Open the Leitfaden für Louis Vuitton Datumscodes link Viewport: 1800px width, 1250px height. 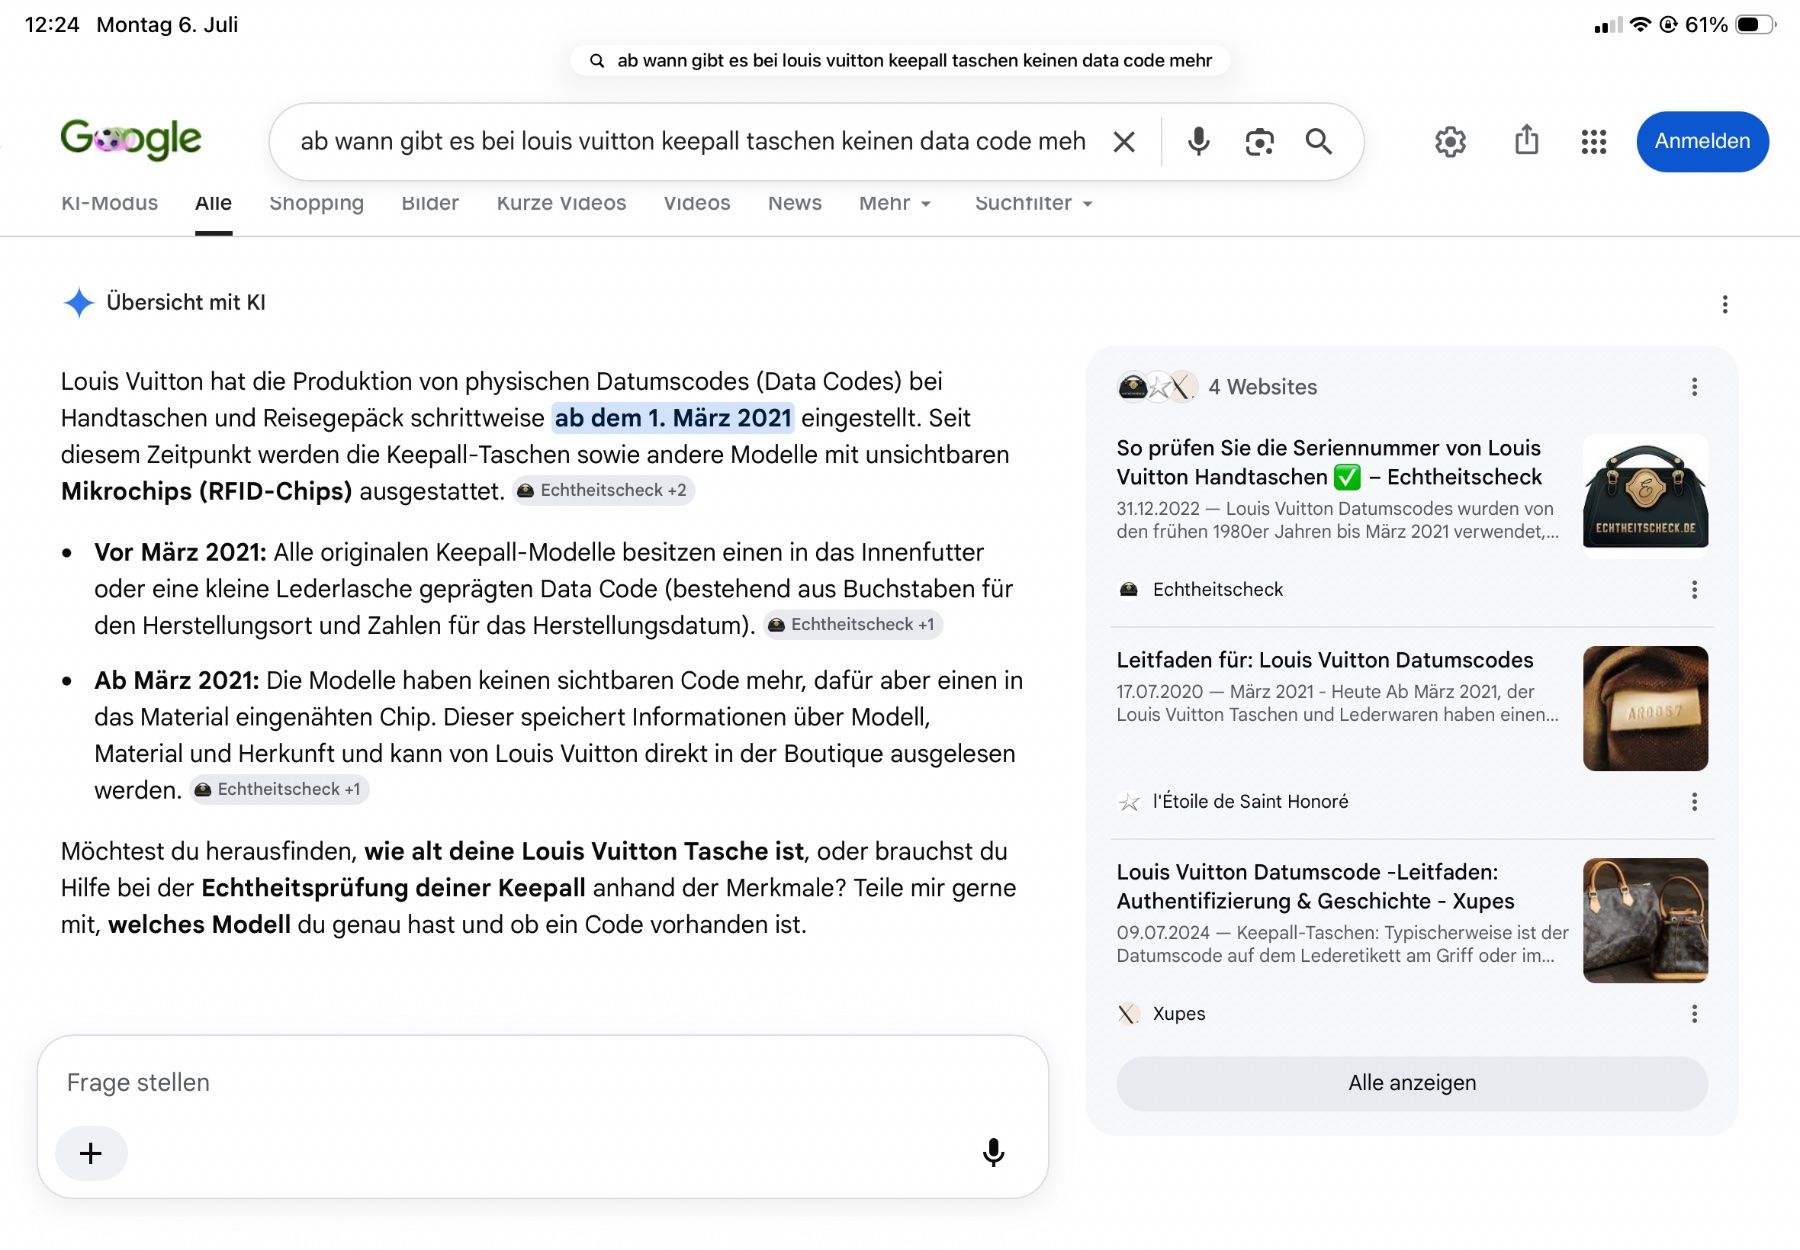point(1324,660)
